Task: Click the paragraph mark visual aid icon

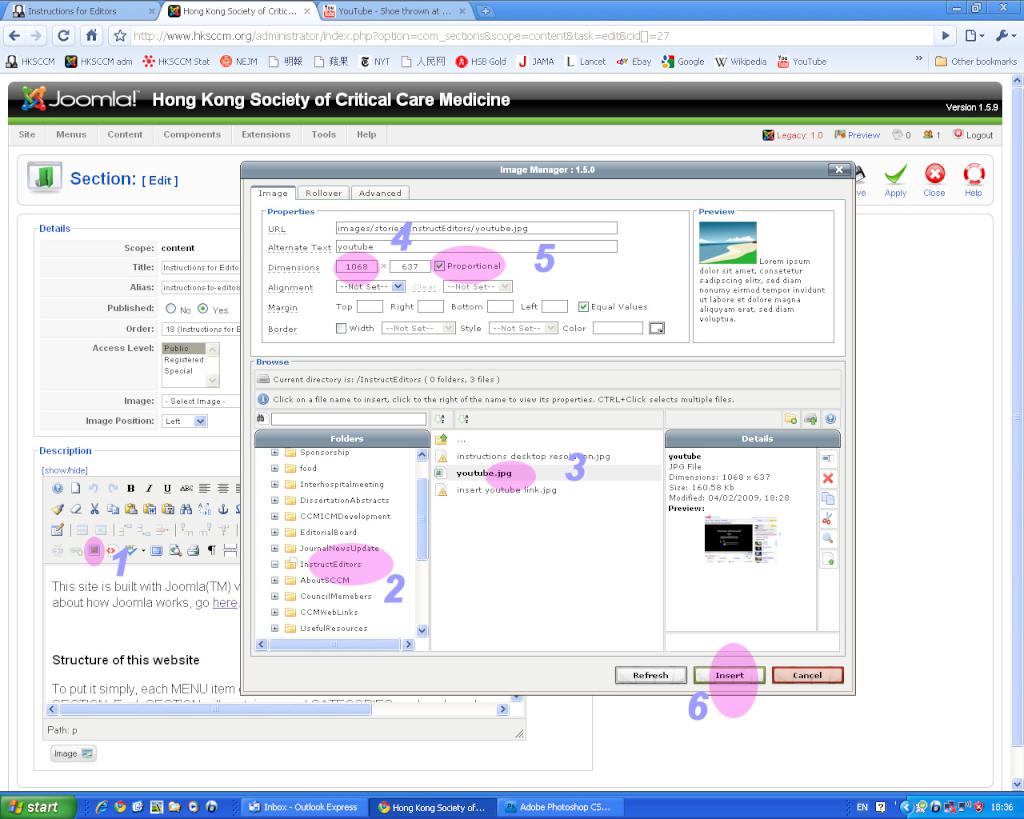Action: (x=212, y=551)
